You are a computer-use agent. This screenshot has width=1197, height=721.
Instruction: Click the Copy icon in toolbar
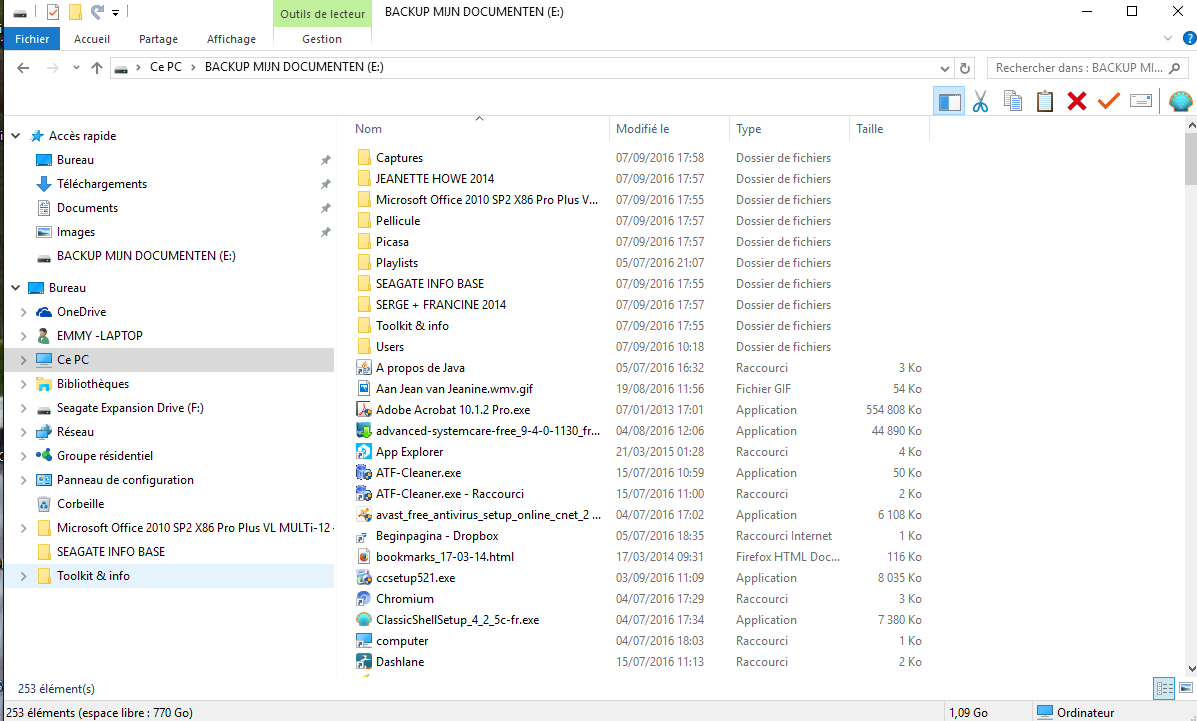(x=1013, y=101)
